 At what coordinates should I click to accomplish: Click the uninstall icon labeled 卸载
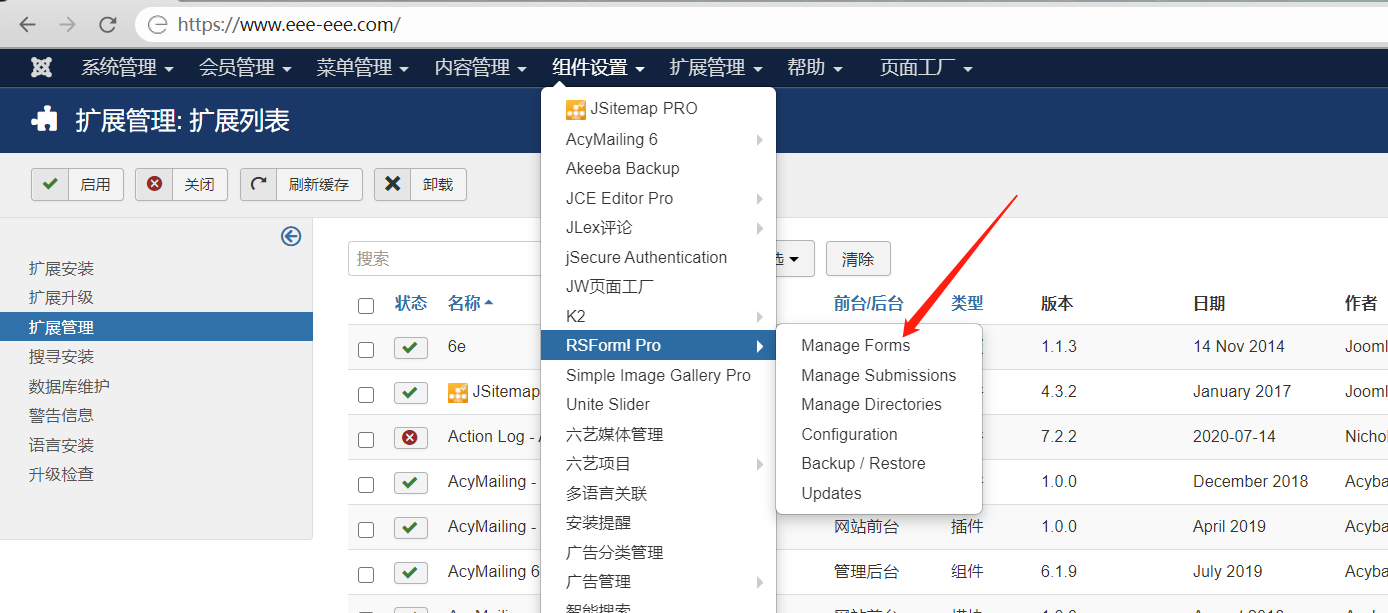392,184
